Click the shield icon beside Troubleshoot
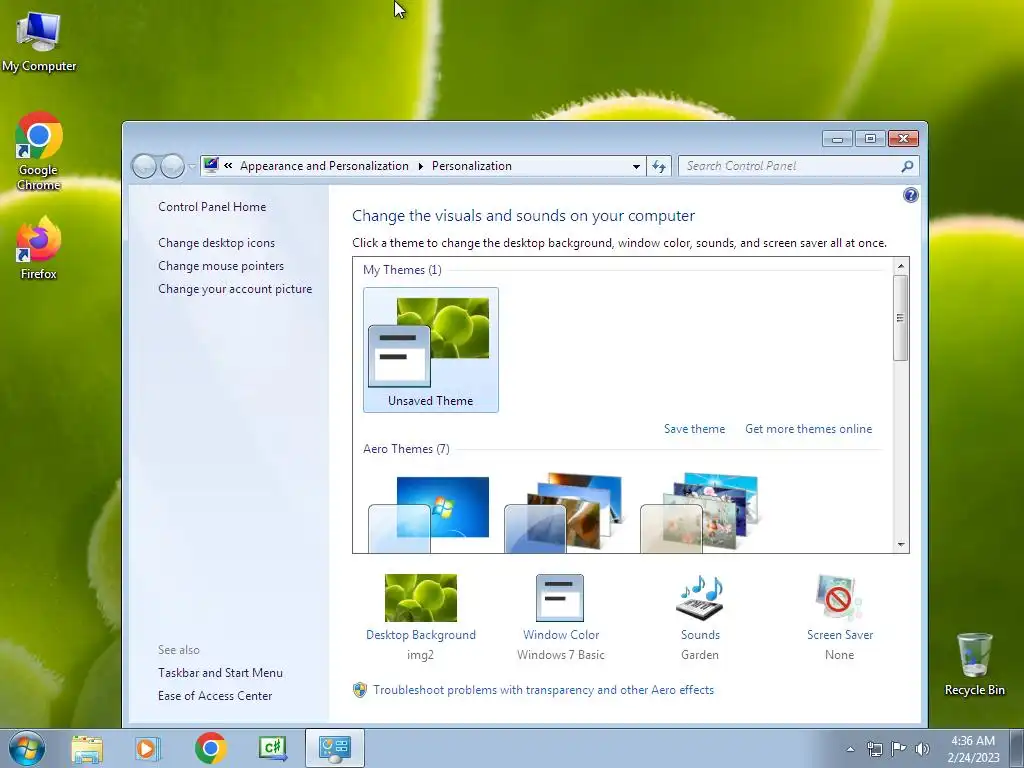The image size is (1024, 768). click(x=360, y=690)
